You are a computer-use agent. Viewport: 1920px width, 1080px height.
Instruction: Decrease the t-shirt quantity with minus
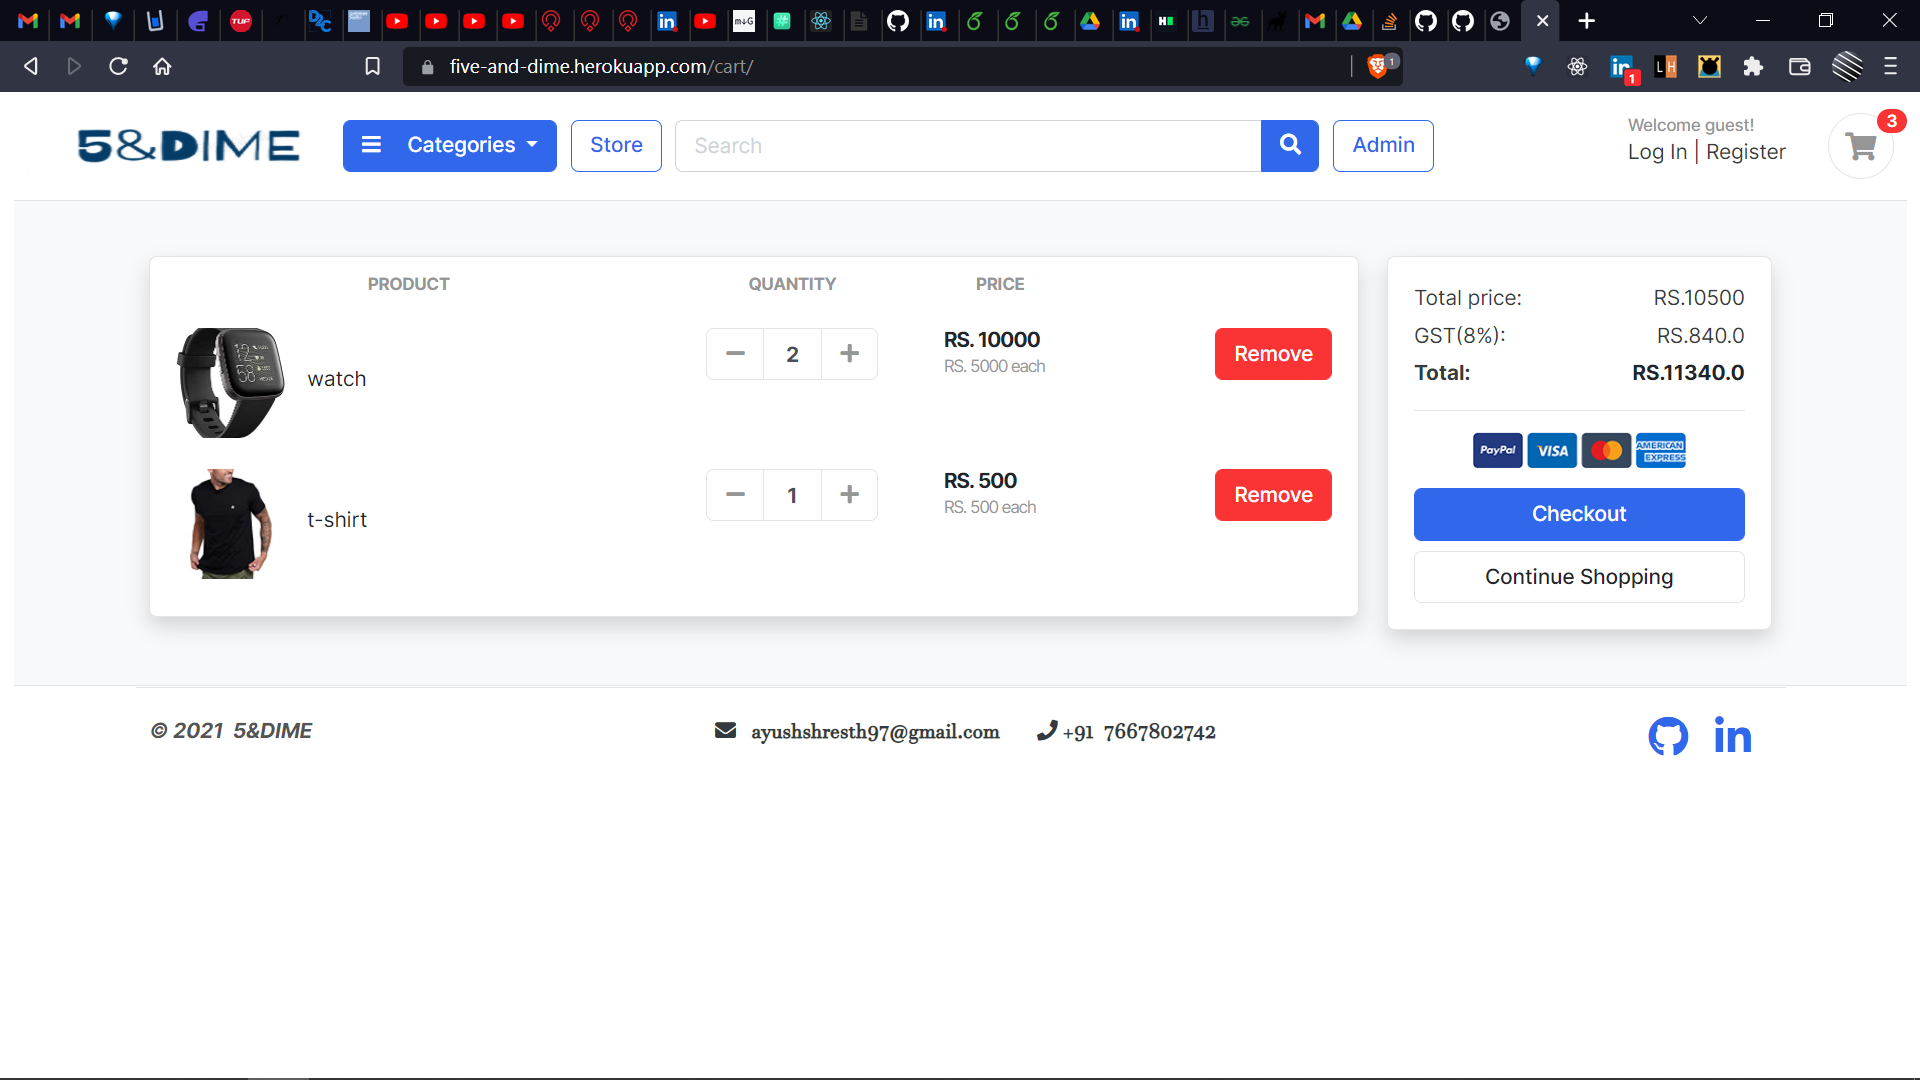[735, 494]
